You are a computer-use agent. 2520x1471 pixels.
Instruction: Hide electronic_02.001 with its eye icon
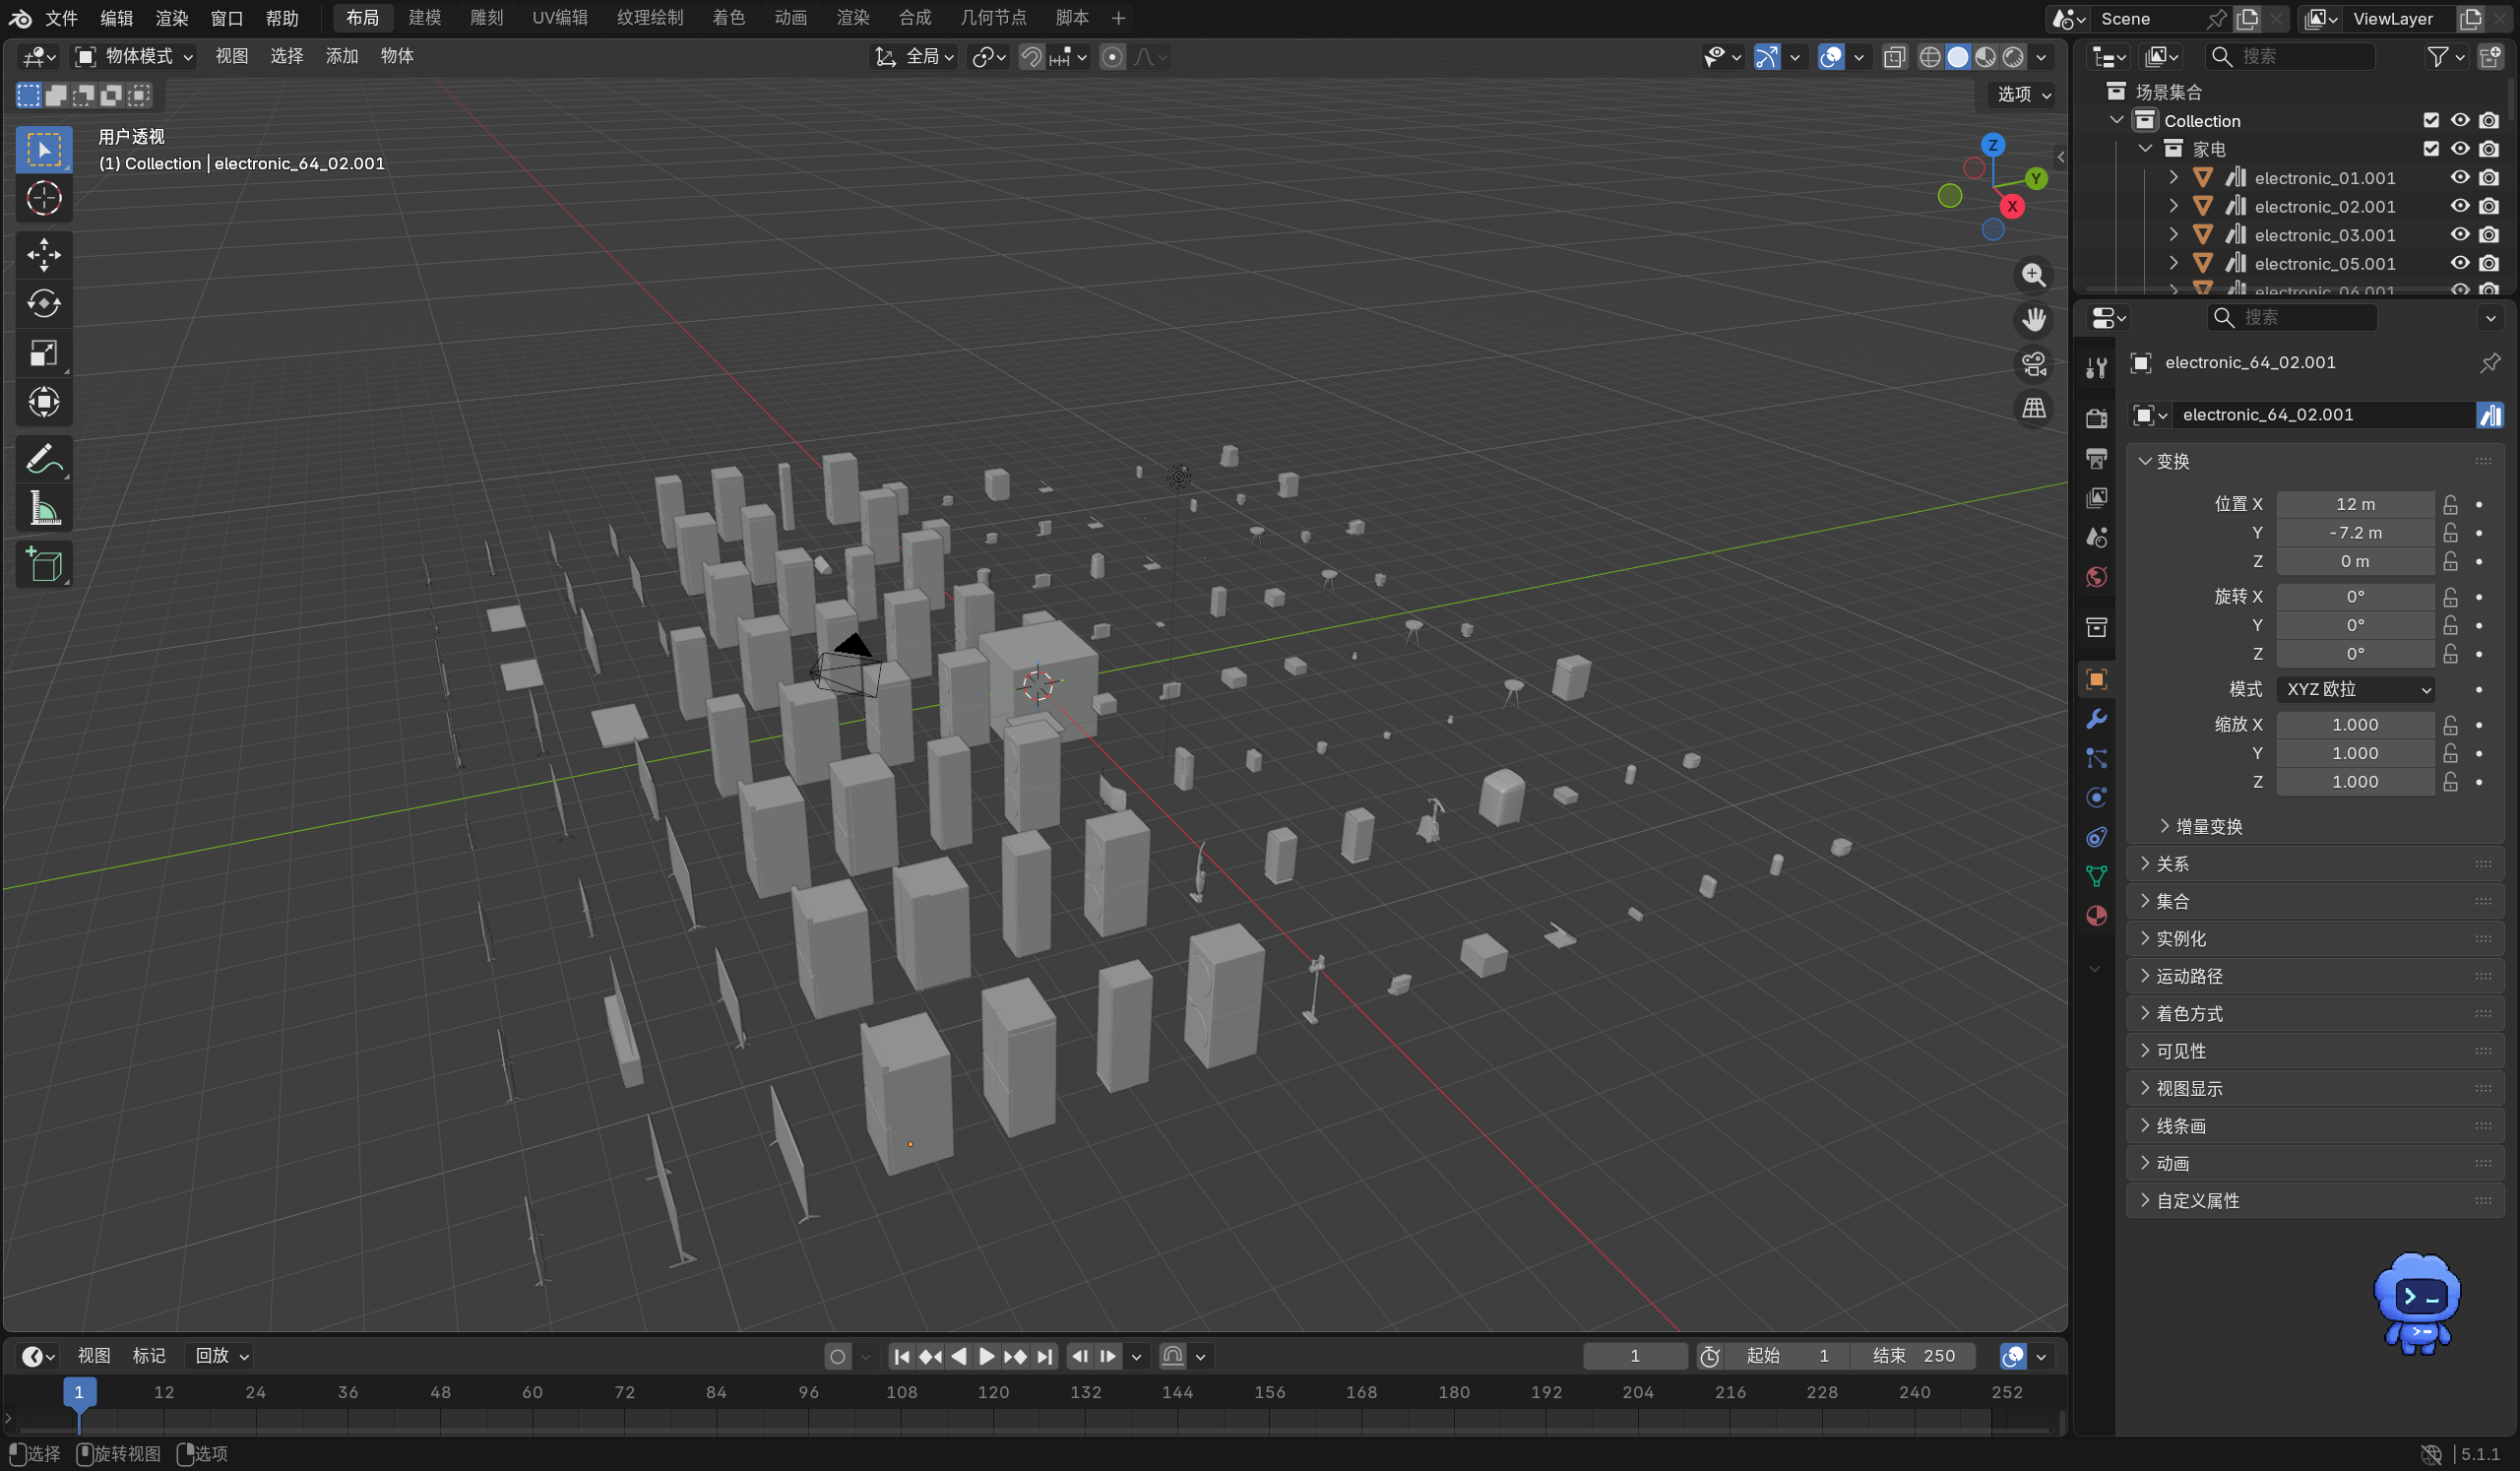click(x=2459, y=206)
